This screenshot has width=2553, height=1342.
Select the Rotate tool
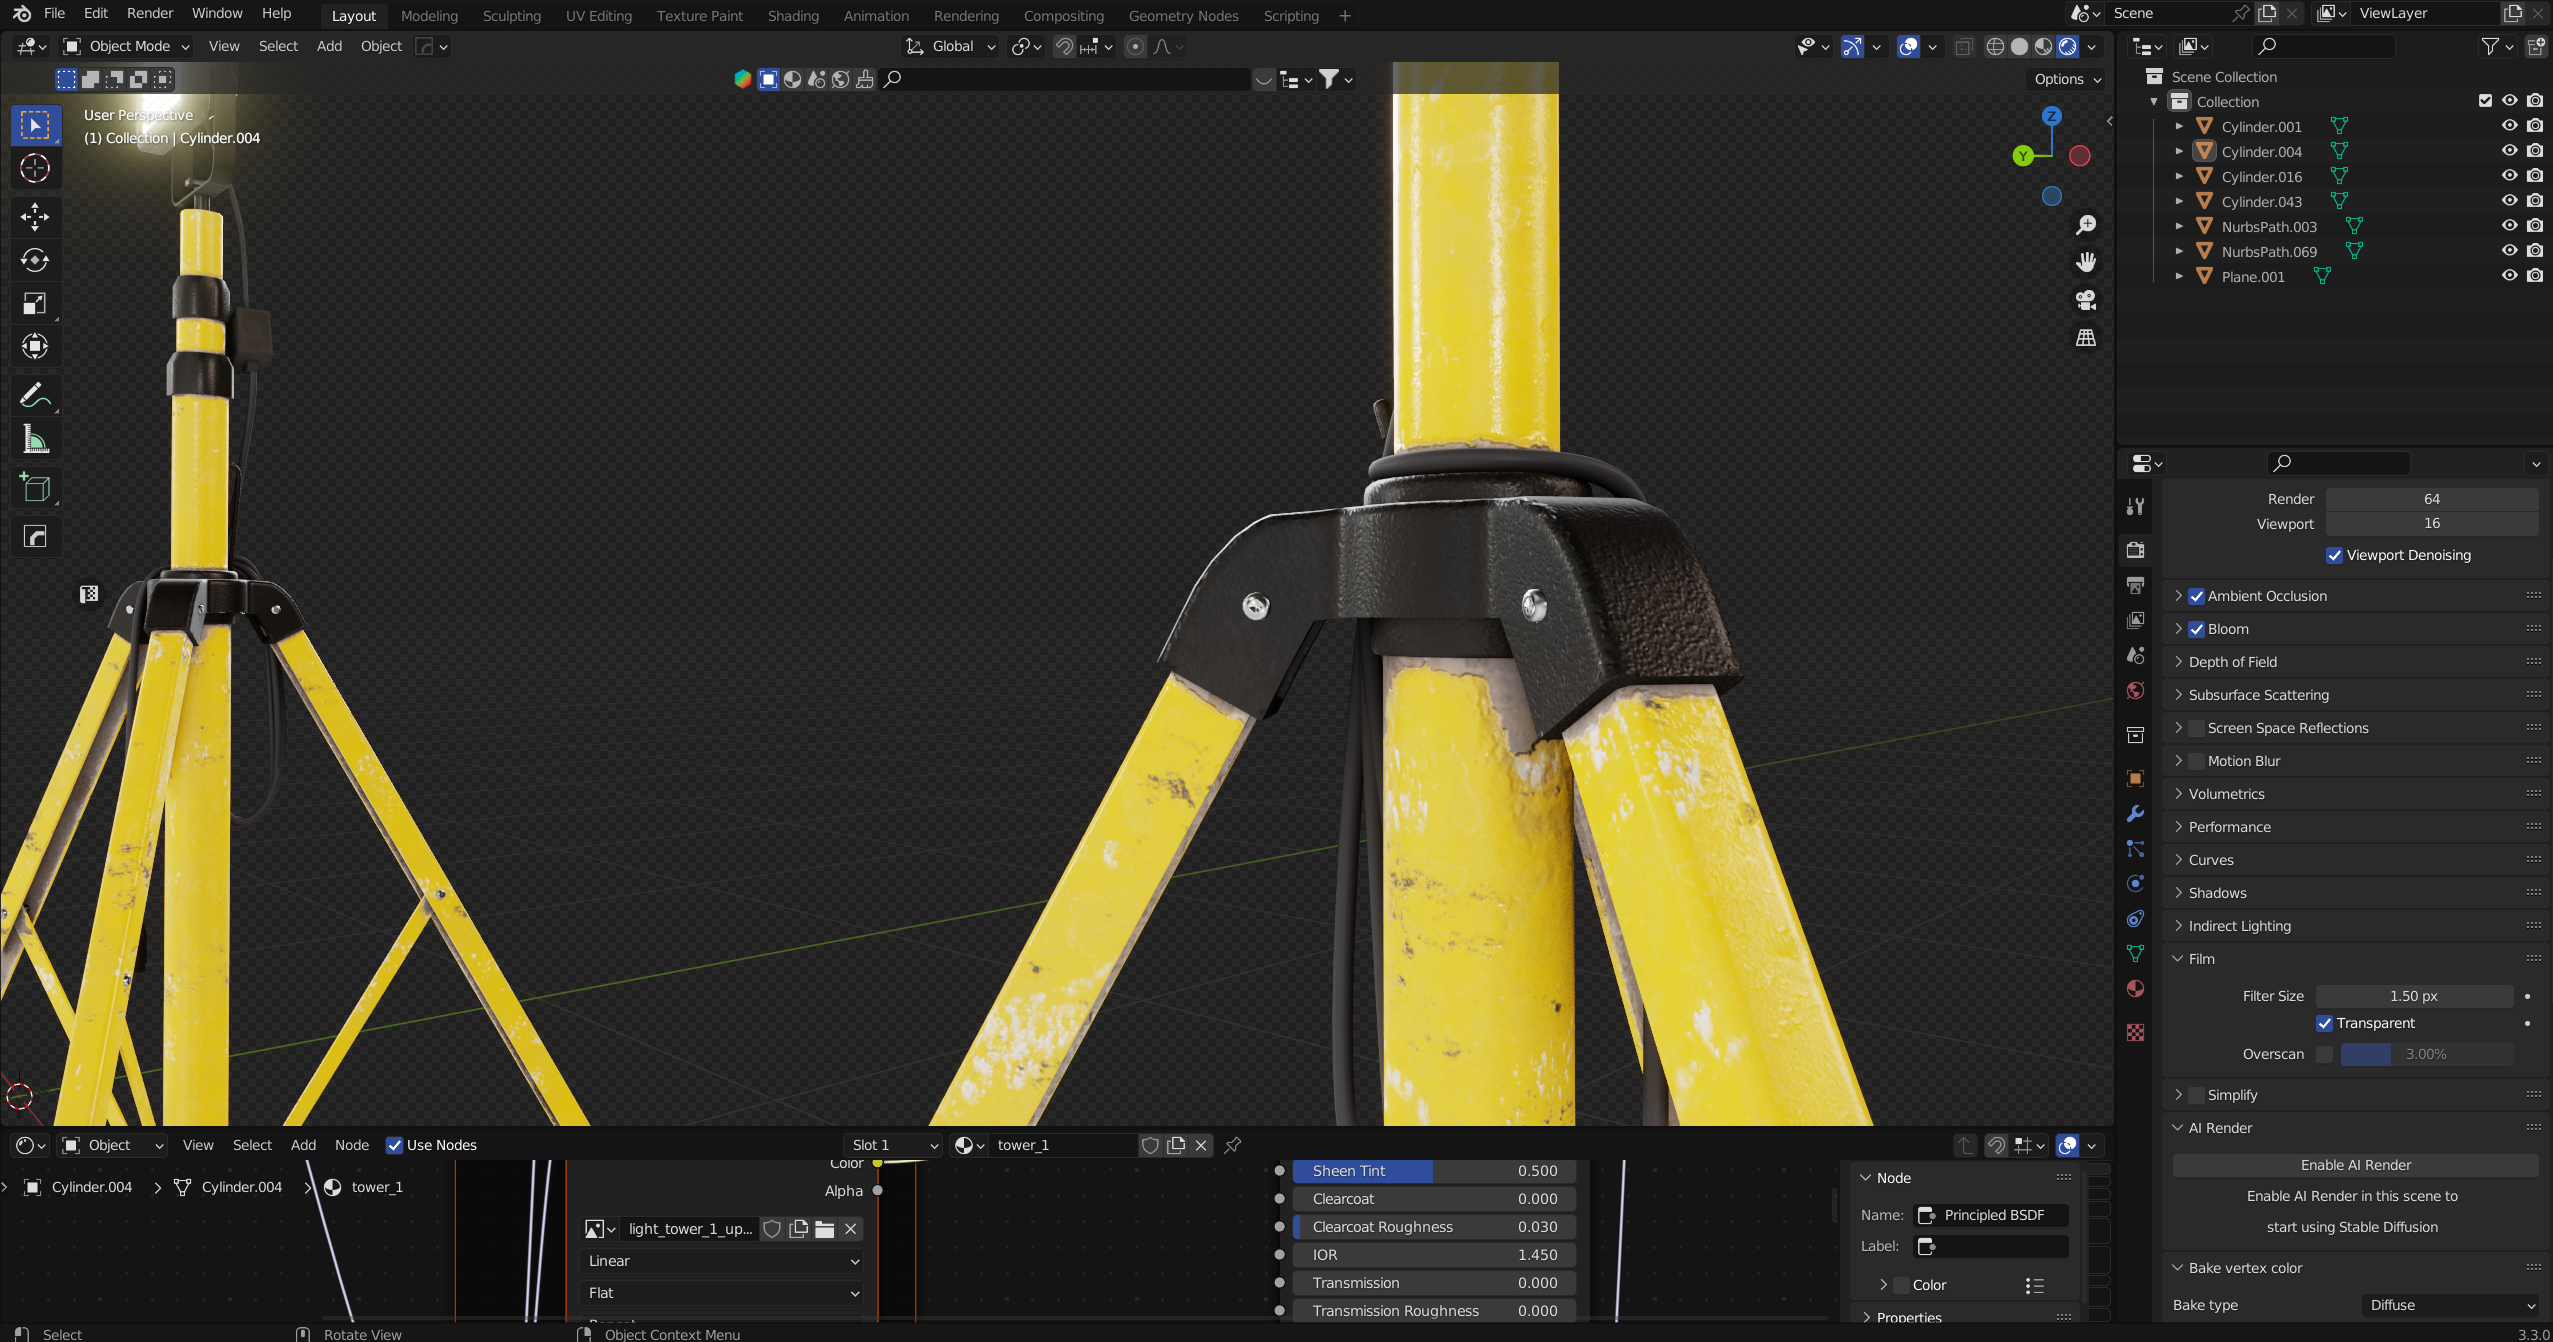coord(35,260)
